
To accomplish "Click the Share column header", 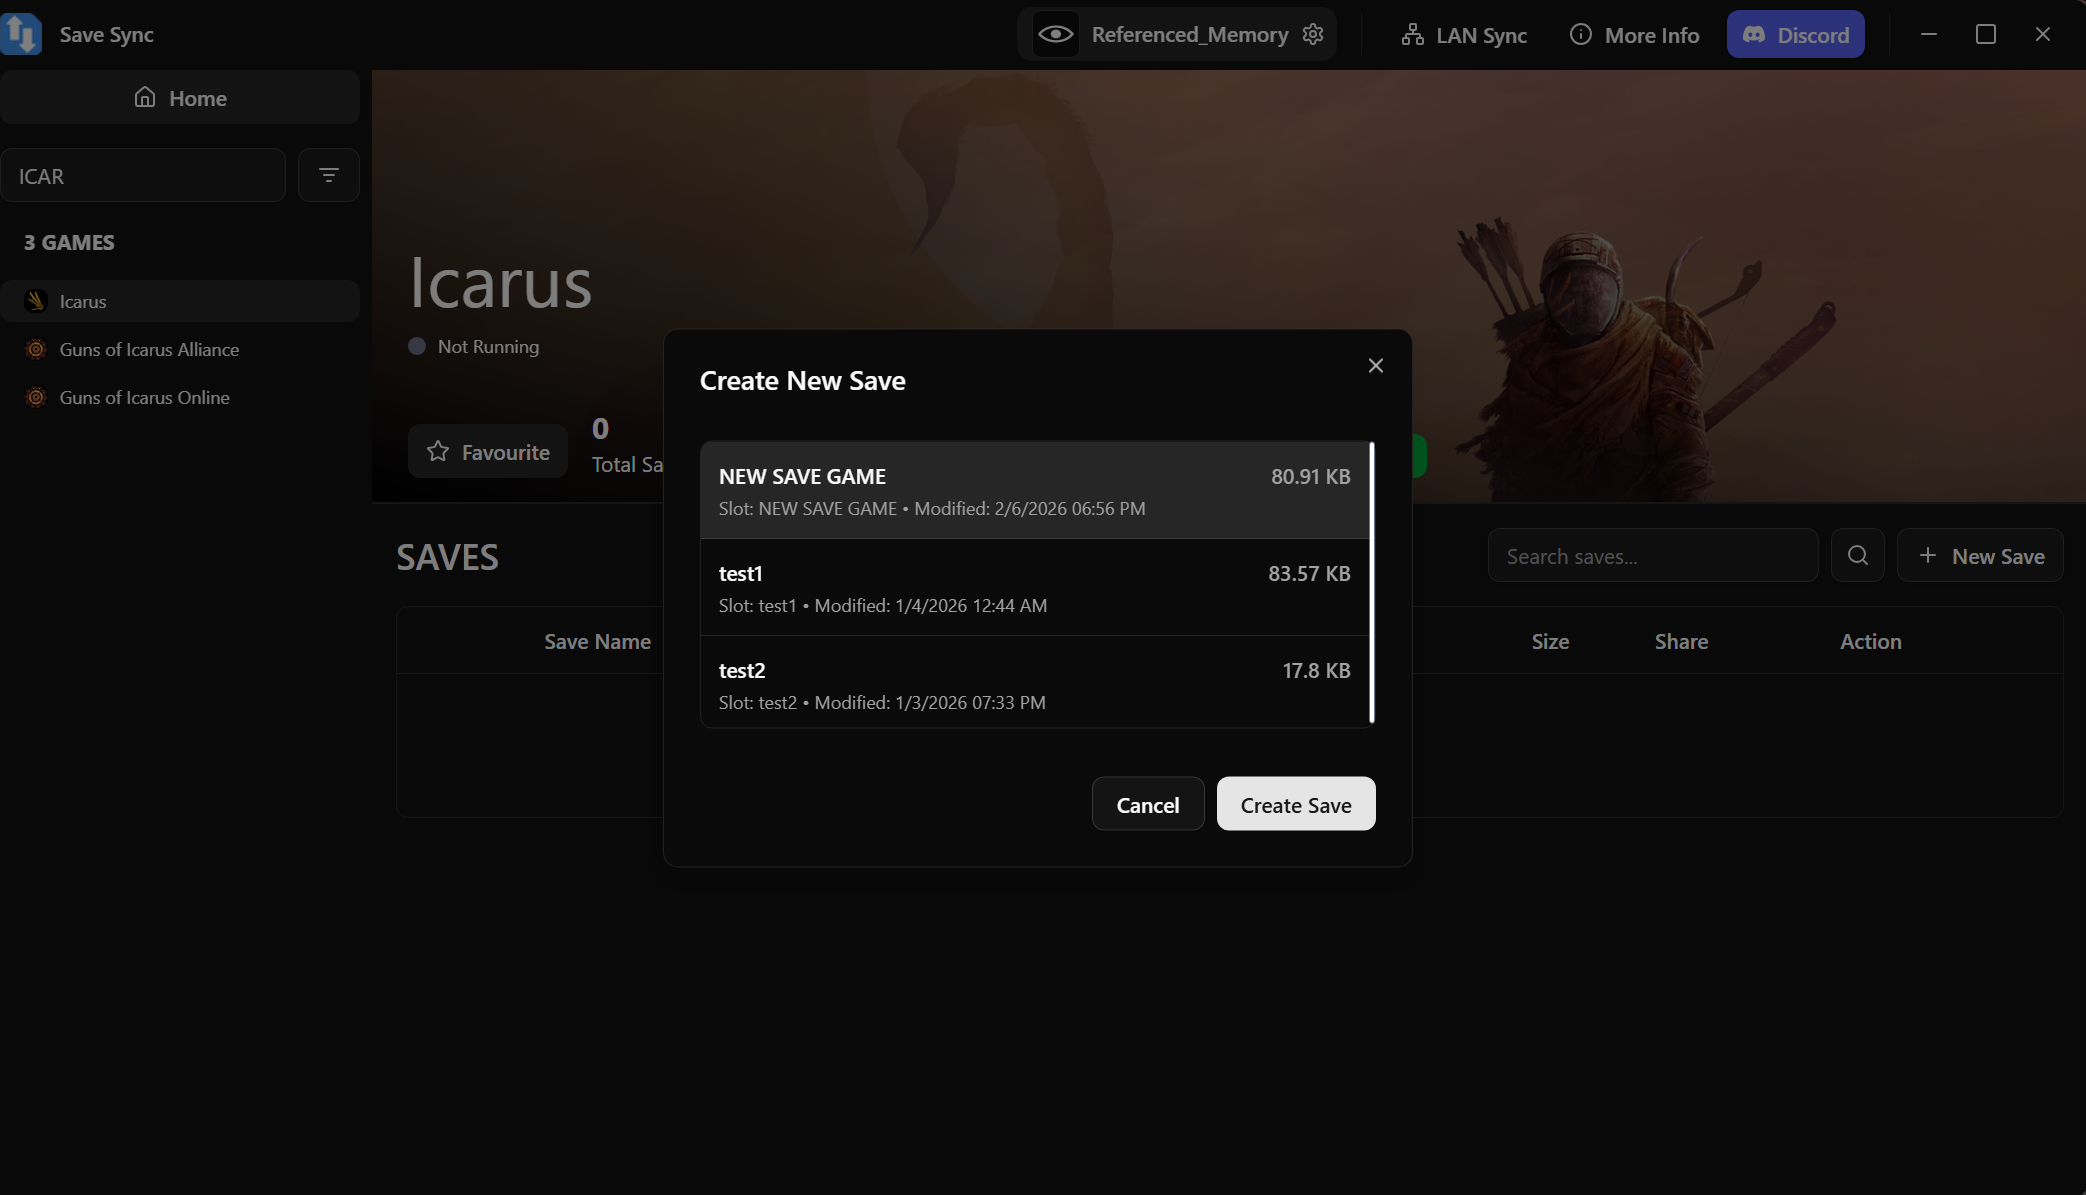I will 1681,642.
